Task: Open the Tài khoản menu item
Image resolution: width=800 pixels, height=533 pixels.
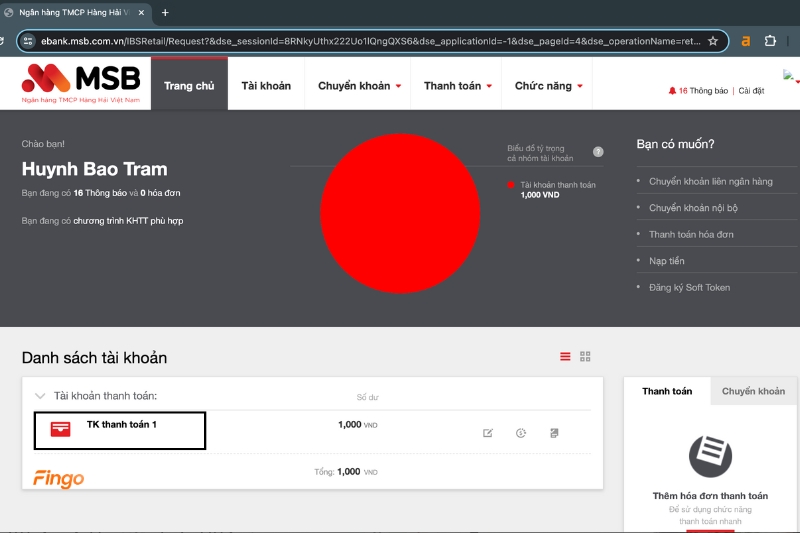Action: coord(266,86)
